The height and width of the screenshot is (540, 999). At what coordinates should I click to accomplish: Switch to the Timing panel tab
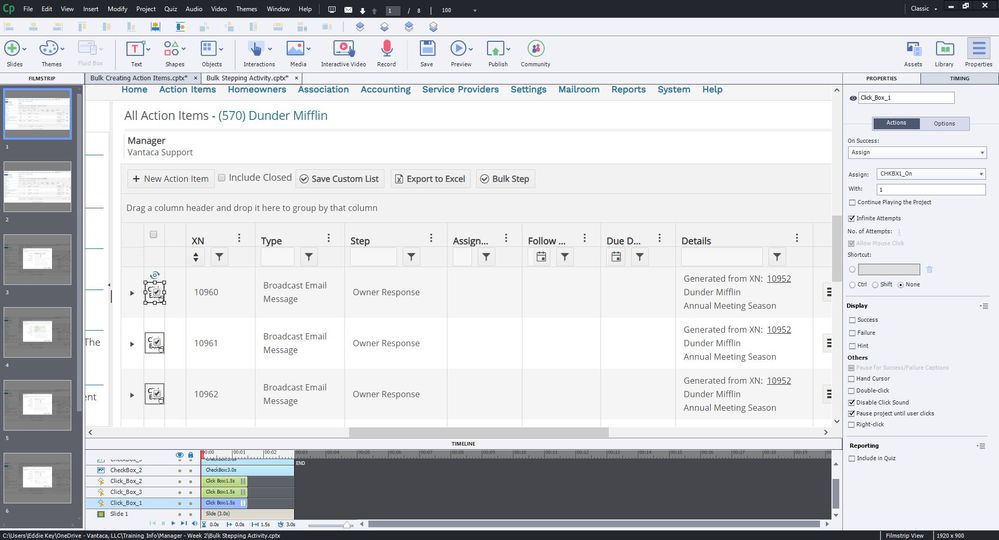[959, 78]
